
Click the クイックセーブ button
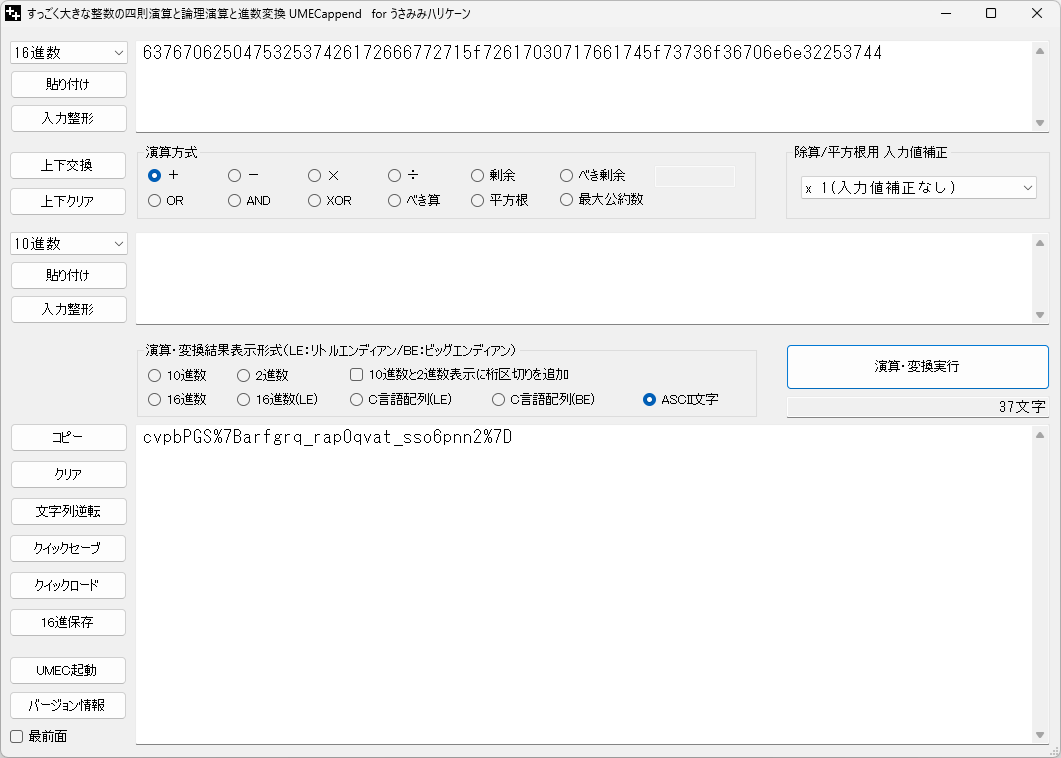(69, 548)
